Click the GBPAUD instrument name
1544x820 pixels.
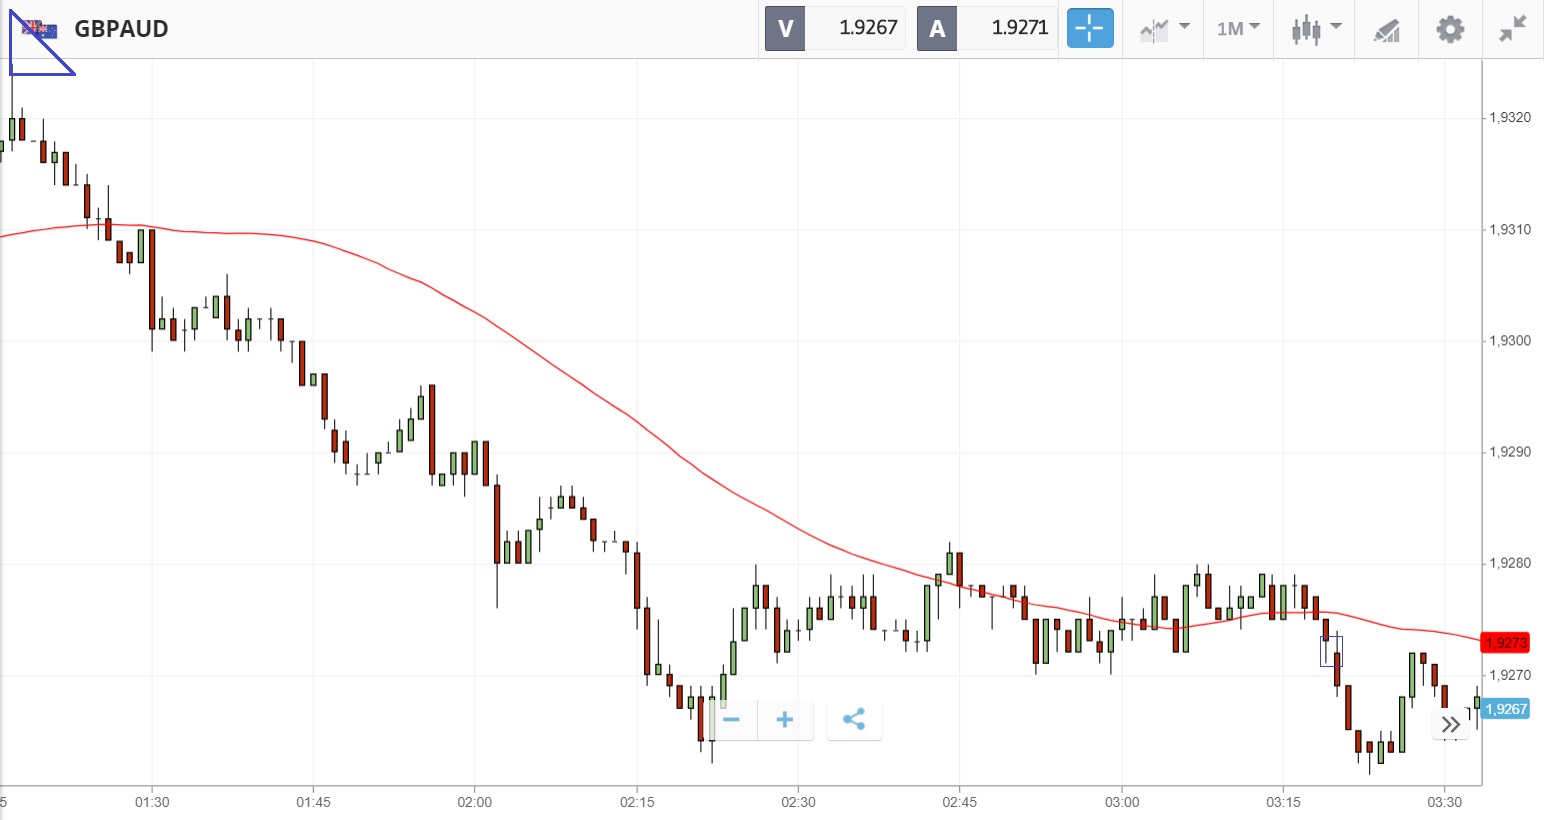tap(121, 28)
